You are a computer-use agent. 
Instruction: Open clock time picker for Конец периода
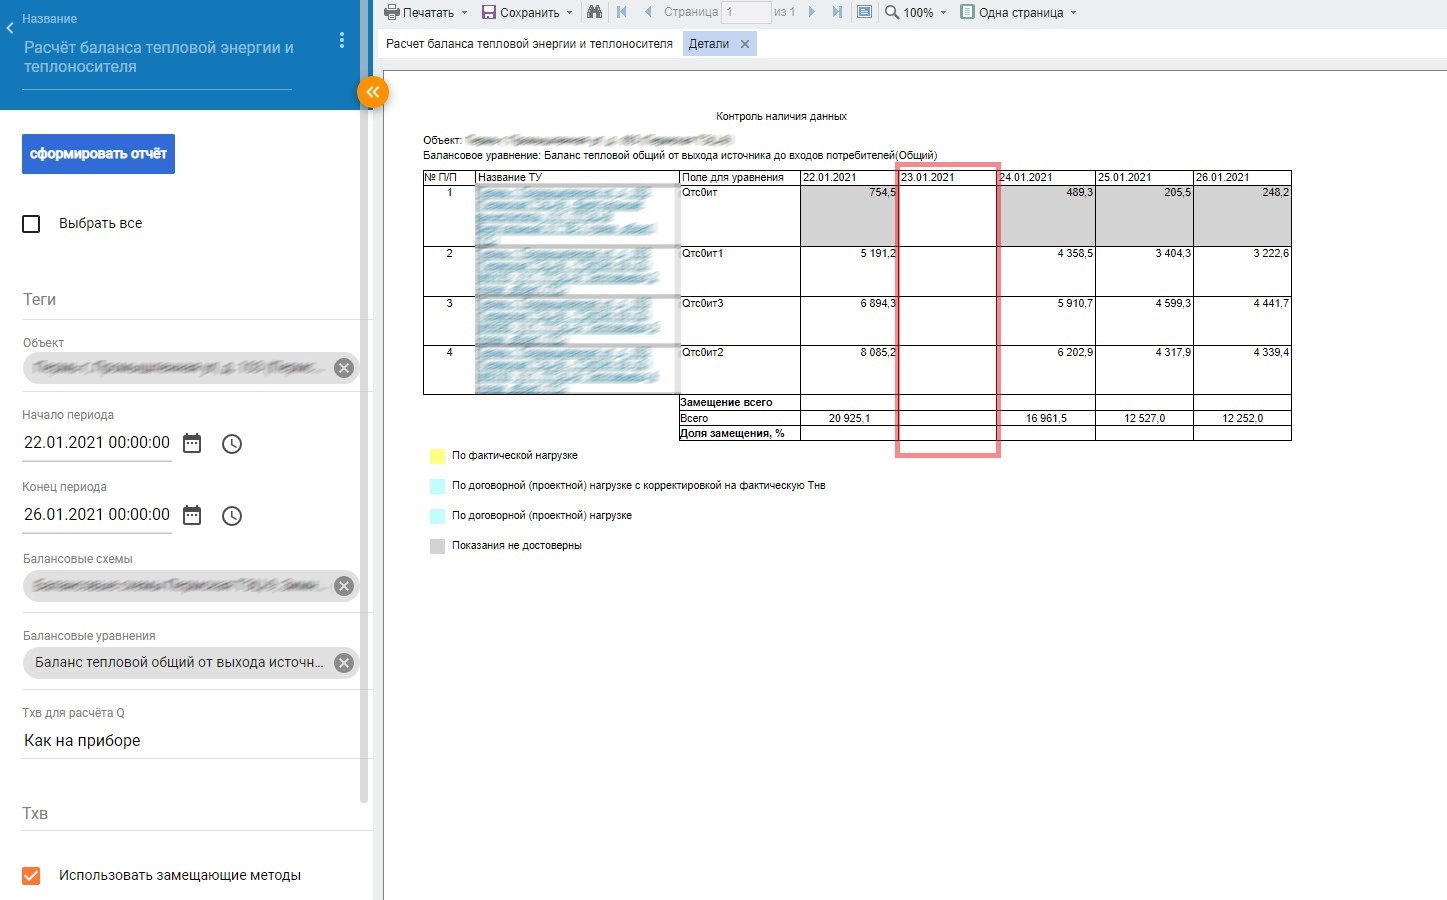[232, 516]
